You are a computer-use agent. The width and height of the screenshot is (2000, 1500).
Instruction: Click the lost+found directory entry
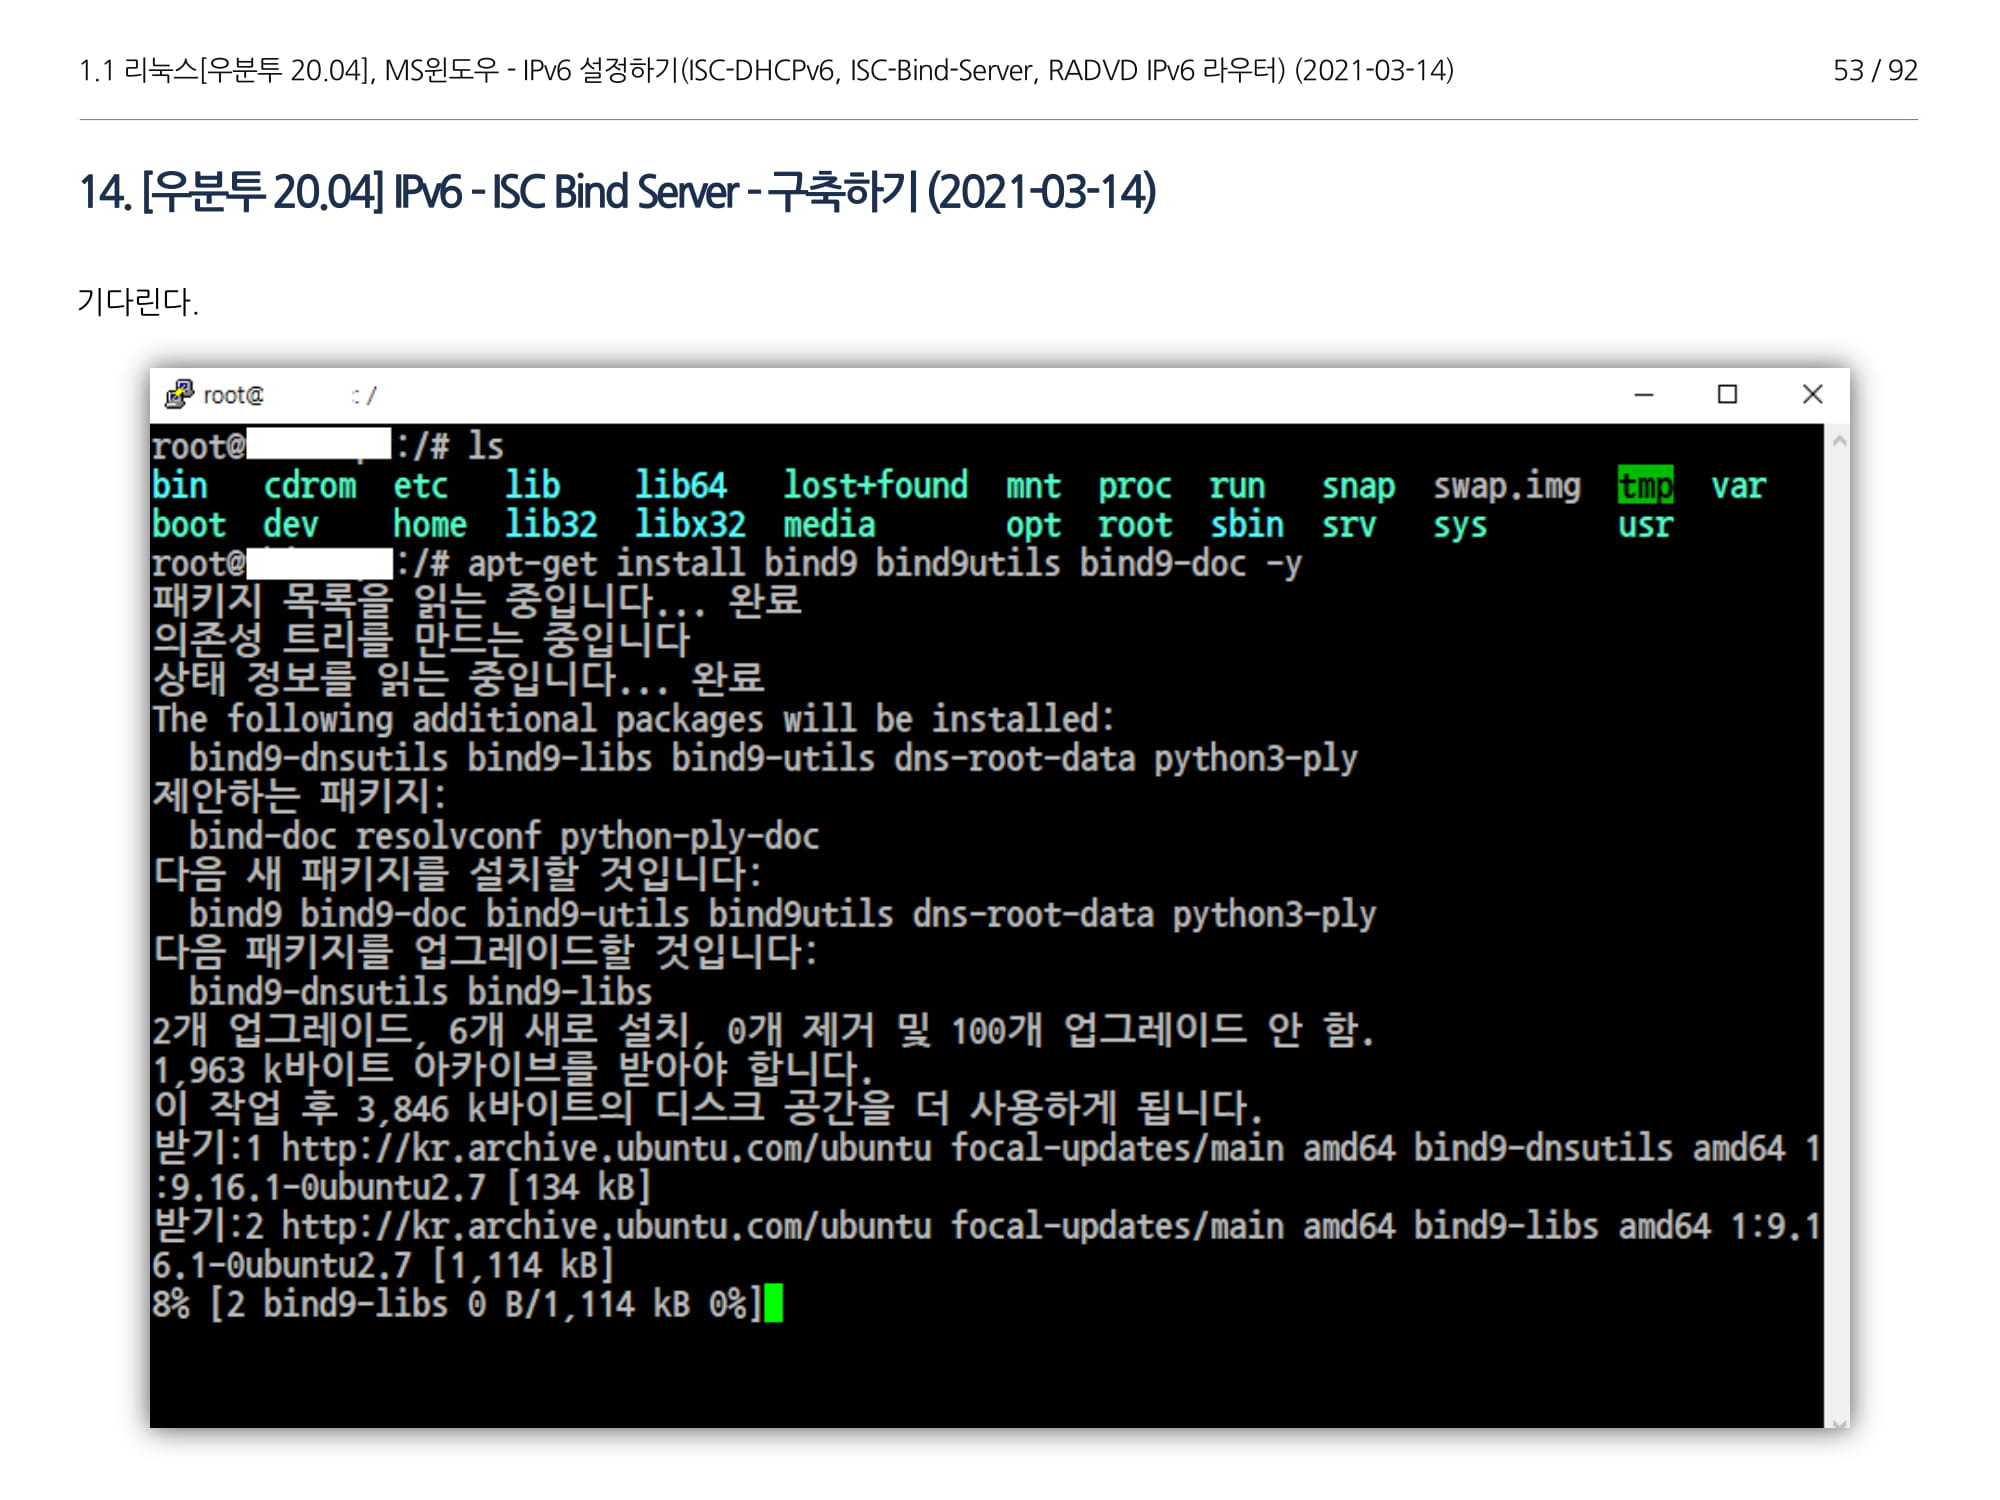875,486
